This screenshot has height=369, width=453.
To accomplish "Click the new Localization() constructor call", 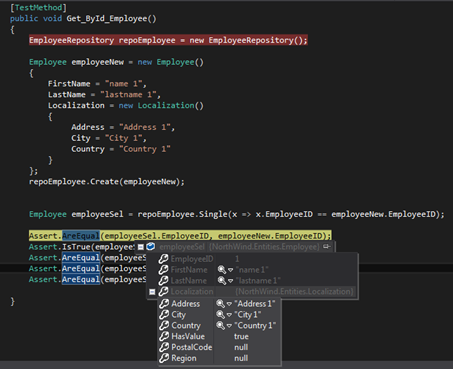I will 161,106.
